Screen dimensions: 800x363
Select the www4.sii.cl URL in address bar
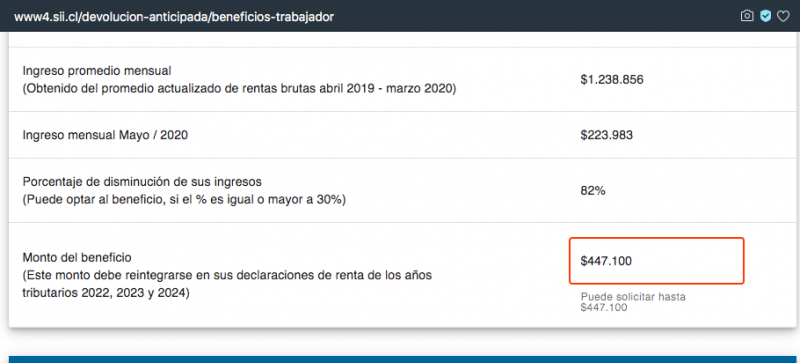pyautogui.click(x=174, y=17)
